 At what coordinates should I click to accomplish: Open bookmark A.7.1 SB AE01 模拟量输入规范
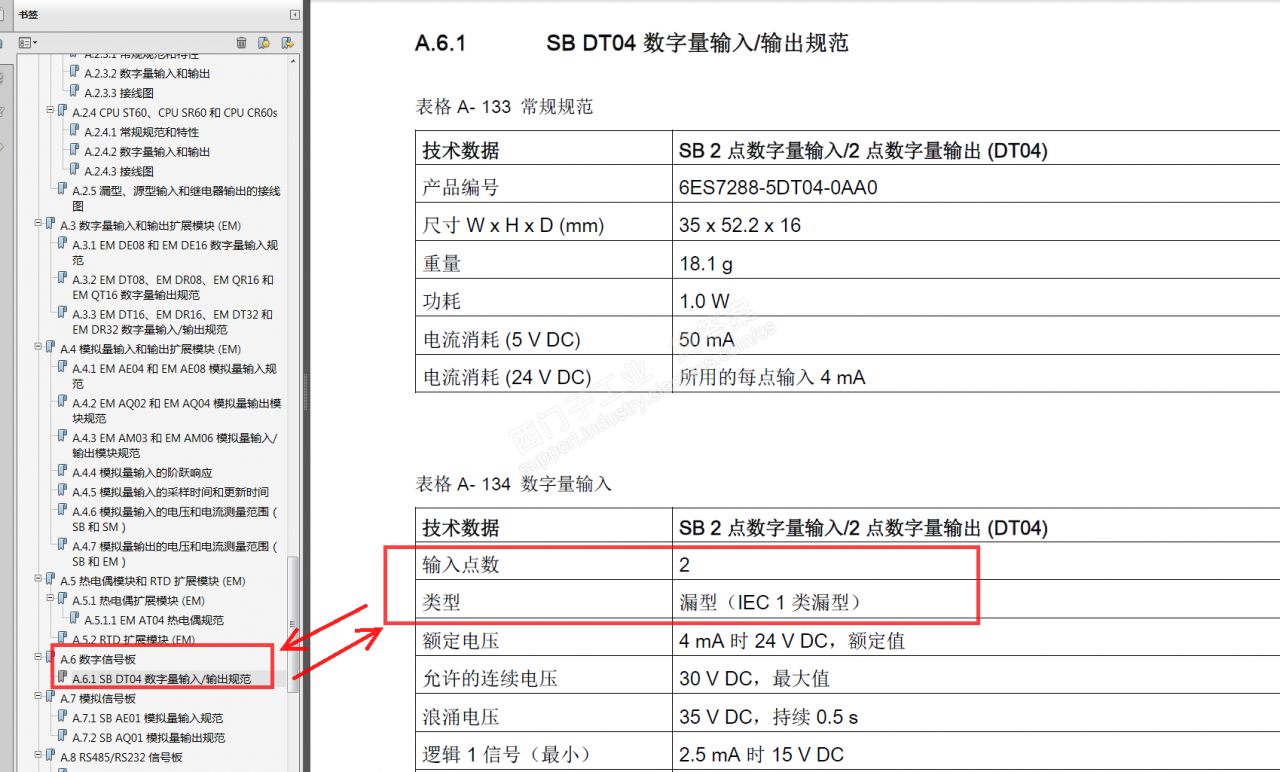pos(148,718)
